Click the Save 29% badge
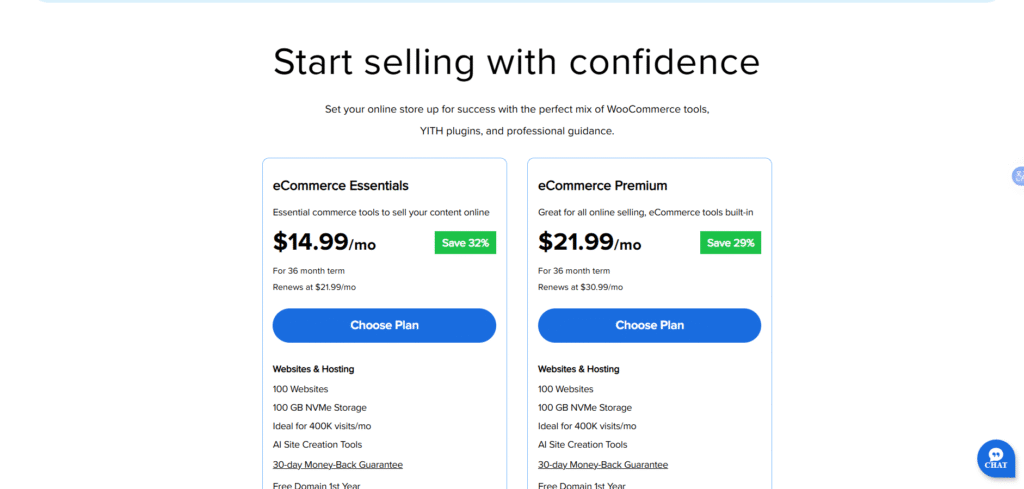The image size is (1024, 489). pyautogui.click(x=730, y=243)
